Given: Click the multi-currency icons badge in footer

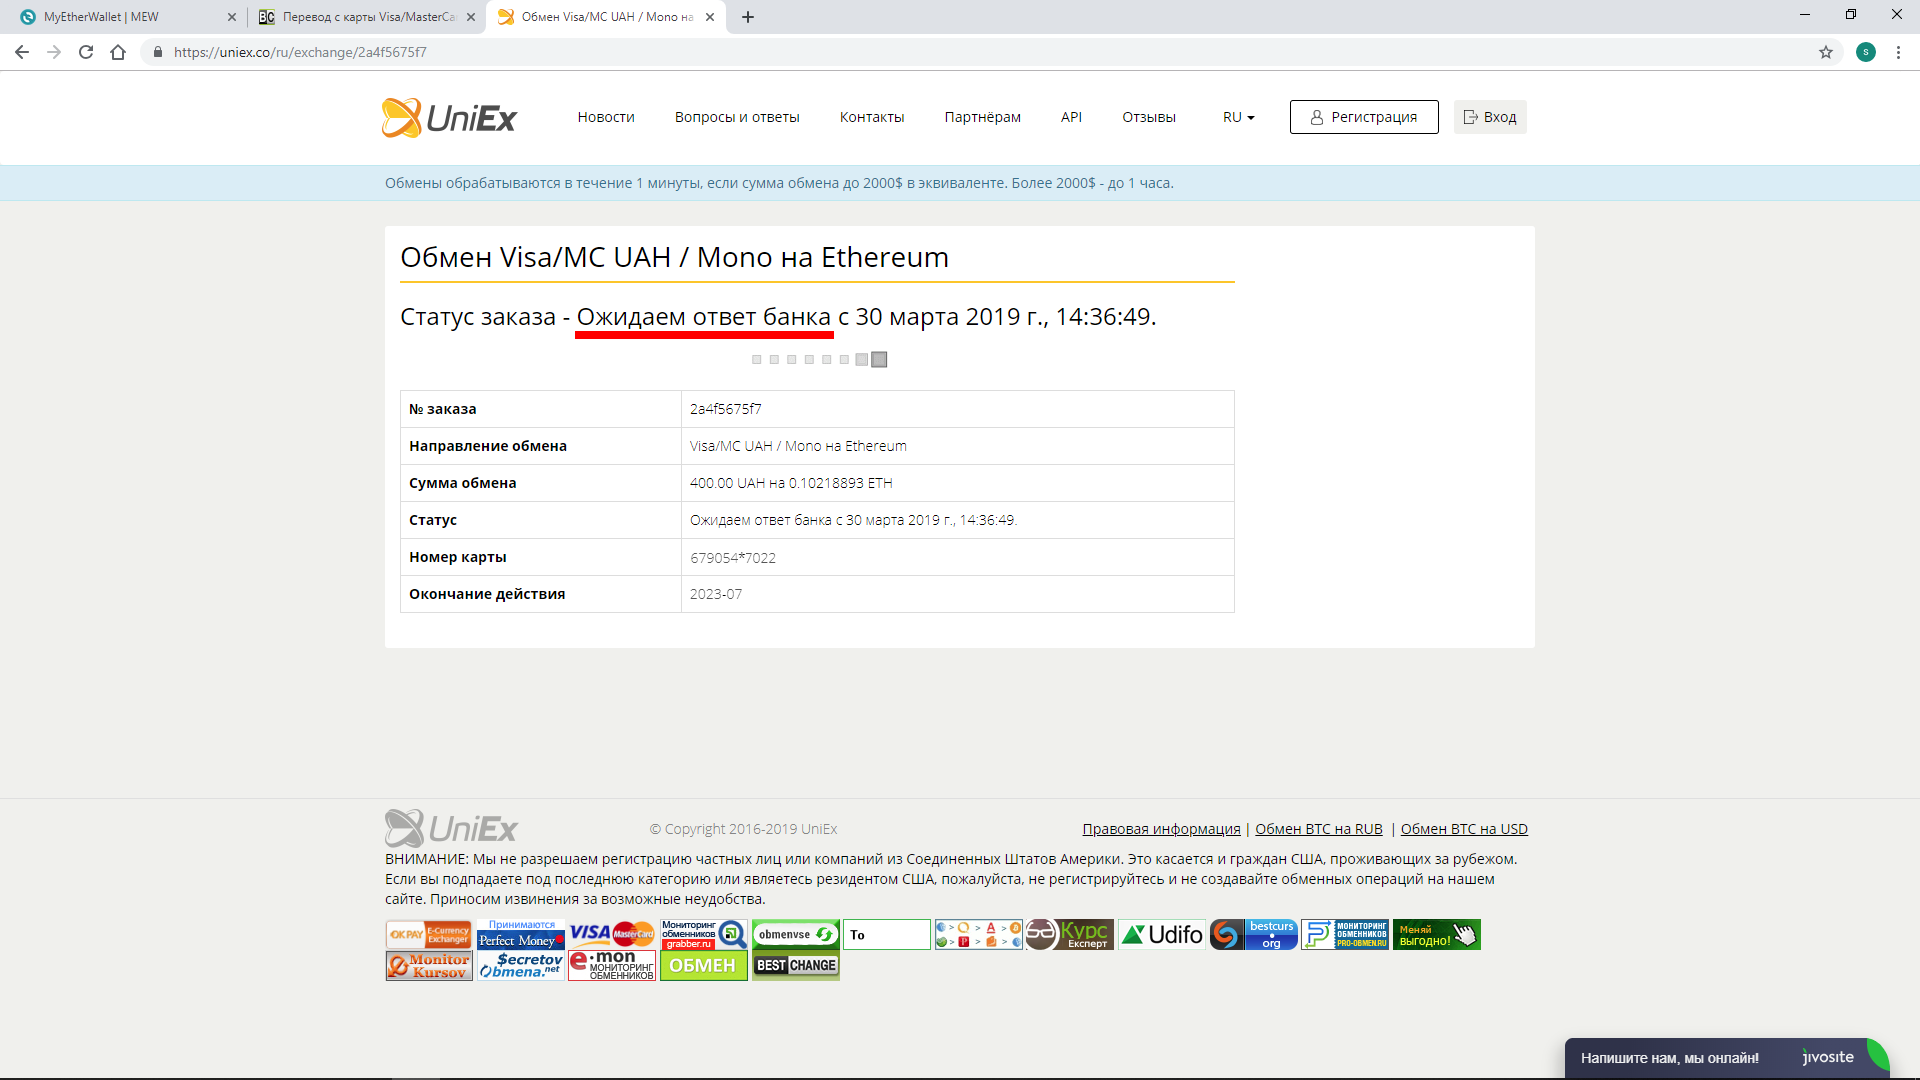Looking at the screenshot, I should pos(979,935).
